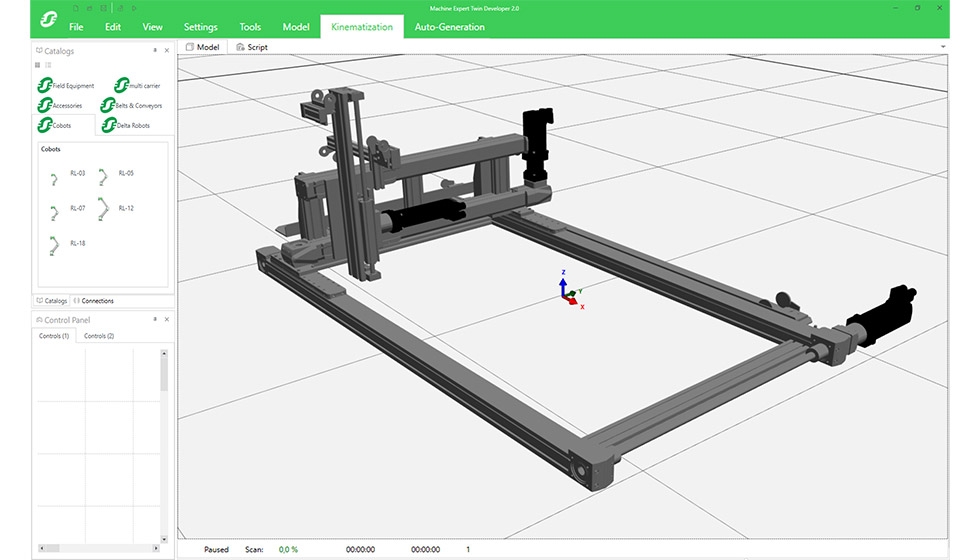Open the document tab list dropdown arrow

tap(943, 47)
